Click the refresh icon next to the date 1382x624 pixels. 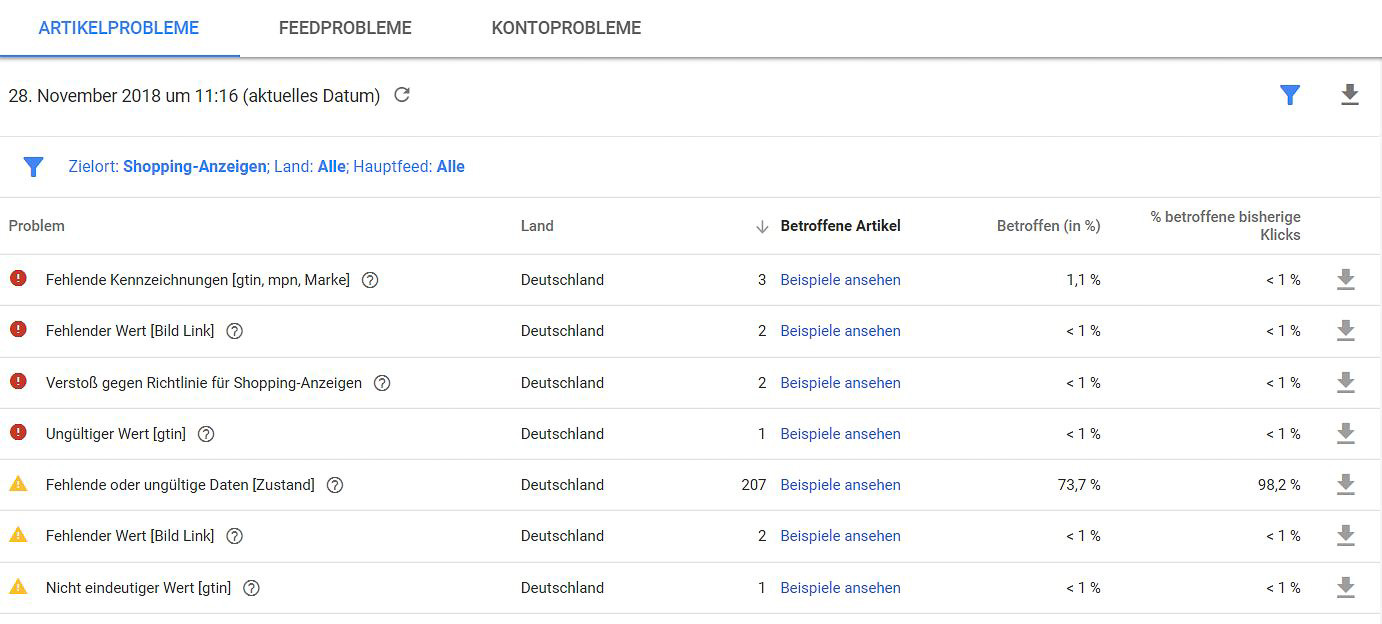(402, 95)
